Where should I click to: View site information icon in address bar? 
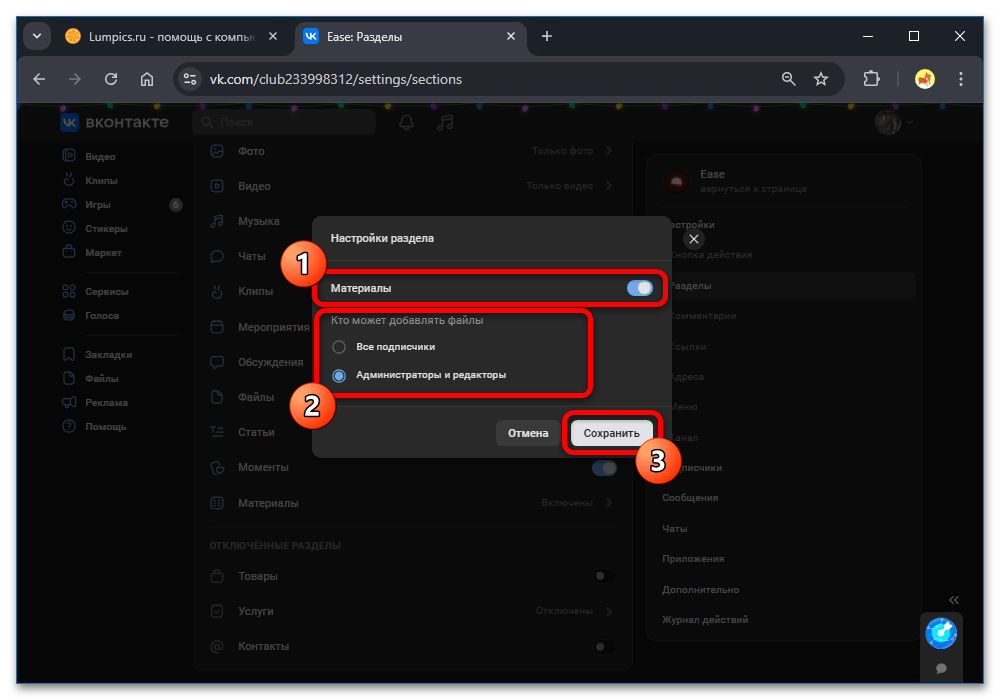tap(189, 79)
